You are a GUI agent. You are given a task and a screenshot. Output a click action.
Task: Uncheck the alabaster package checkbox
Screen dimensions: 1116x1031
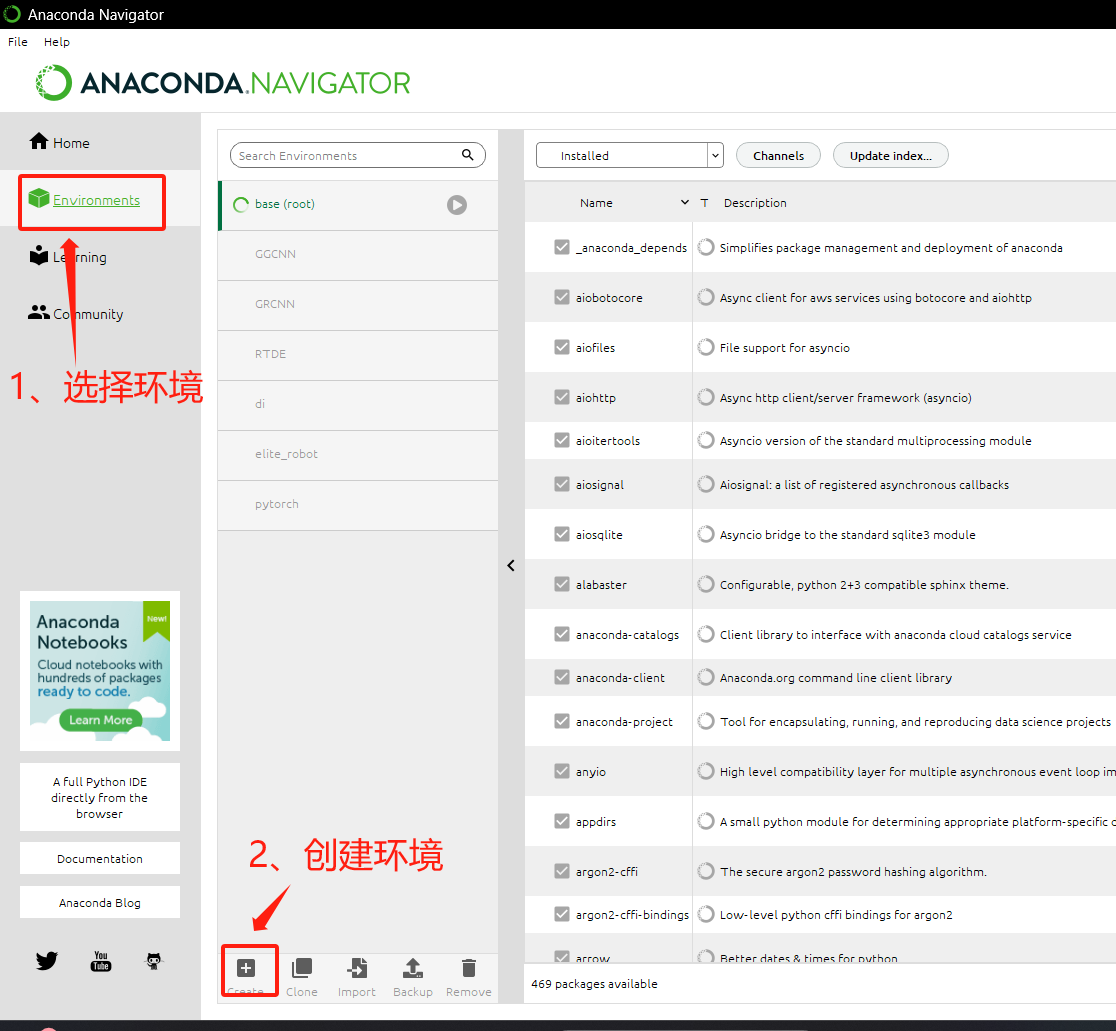(x=562, y=584)
